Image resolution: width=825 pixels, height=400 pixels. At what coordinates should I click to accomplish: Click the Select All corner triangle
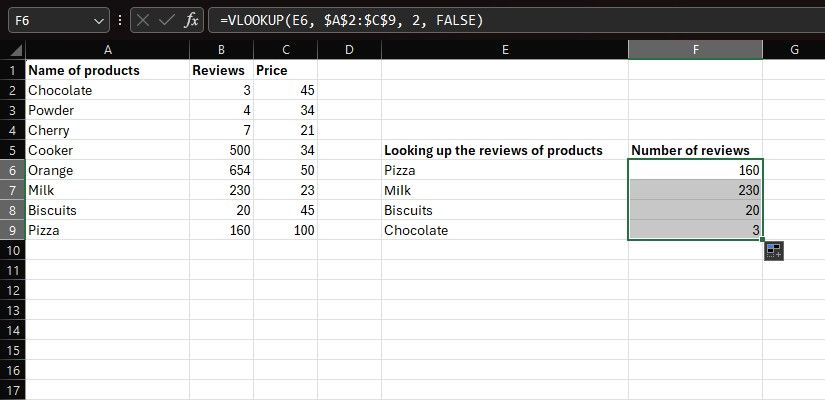tap(12, 50)
